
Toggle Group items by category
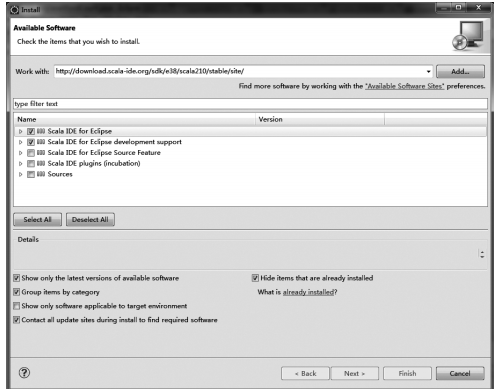pos(16,292)
